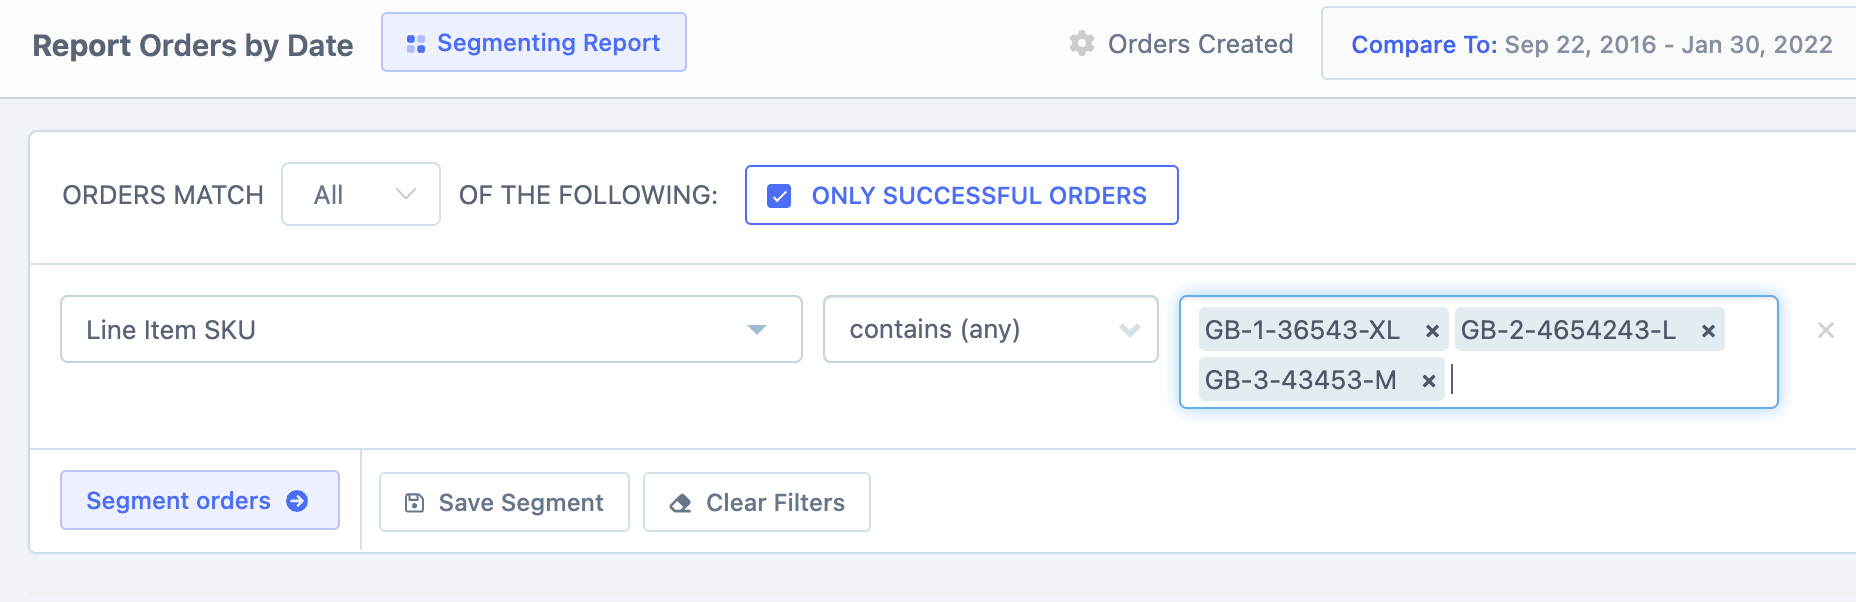Screen dimensions: 1856x602
Task: Click the Segmenting Report grid icon
Action: coord(418,42)
